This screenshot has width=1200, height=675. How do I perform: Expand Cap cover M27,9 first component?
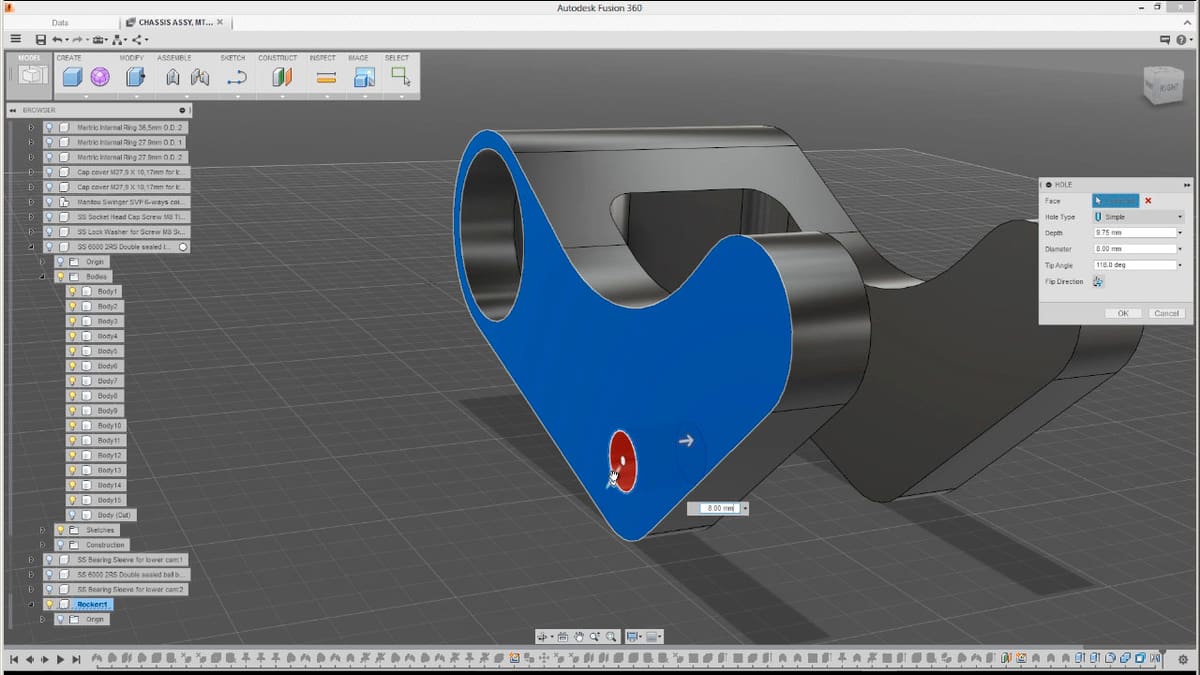pyautogui.click(x=31, y=172)
